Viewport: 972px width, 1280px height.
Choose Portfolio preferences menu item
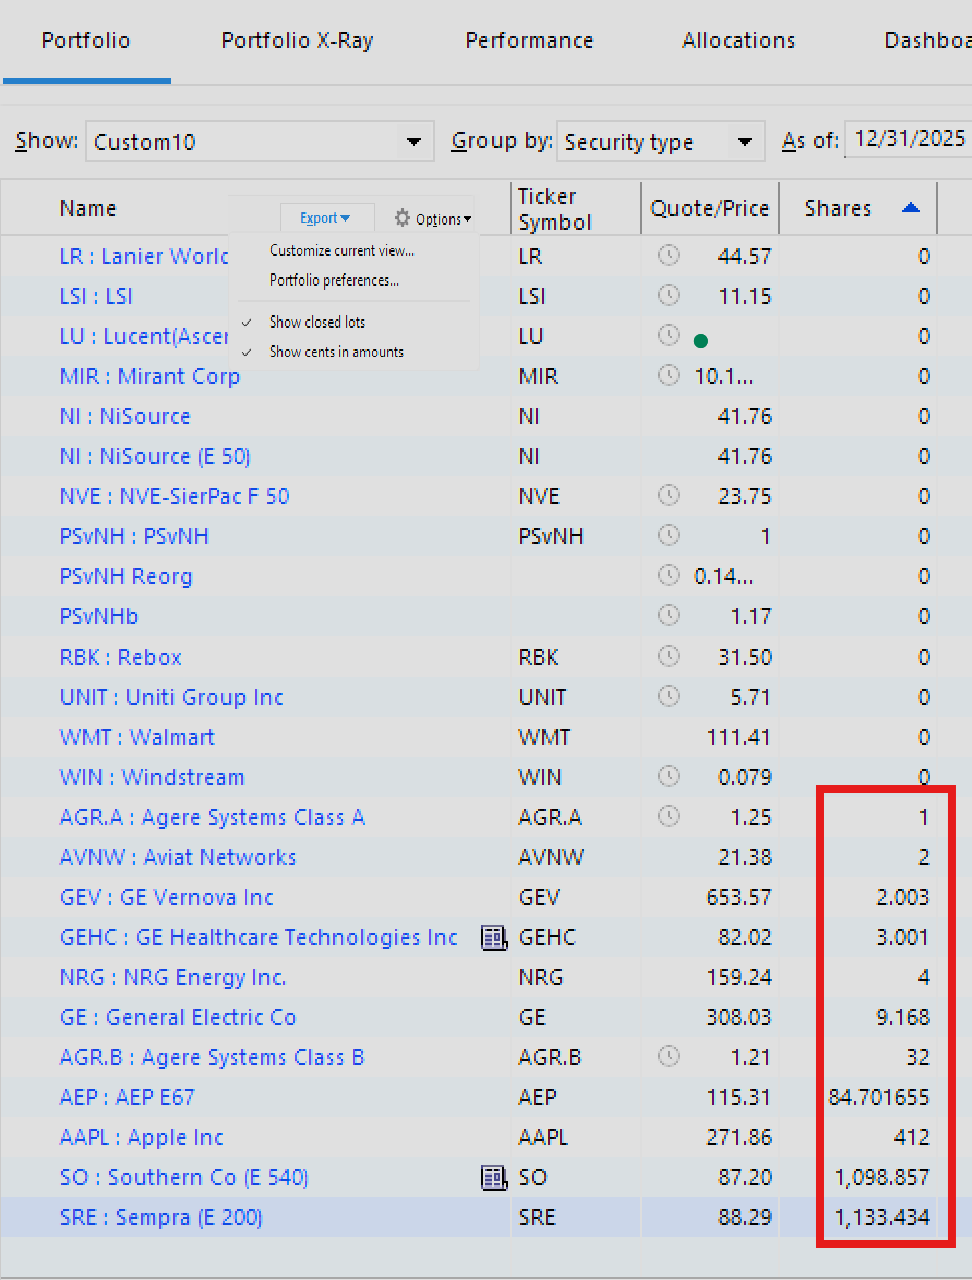[x=334, y=280]
